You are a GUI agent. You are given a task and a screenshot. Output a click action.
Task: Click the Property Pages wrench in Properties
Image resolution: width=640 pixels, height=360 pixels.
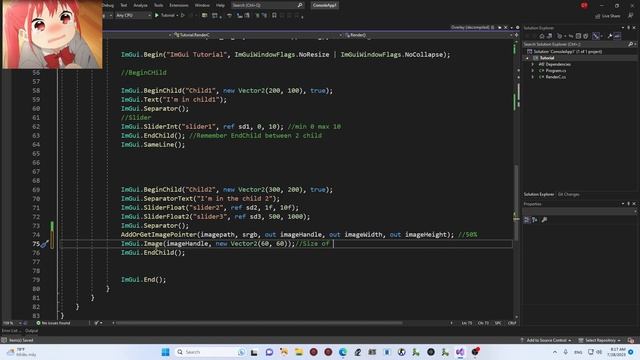click(544, 220)
